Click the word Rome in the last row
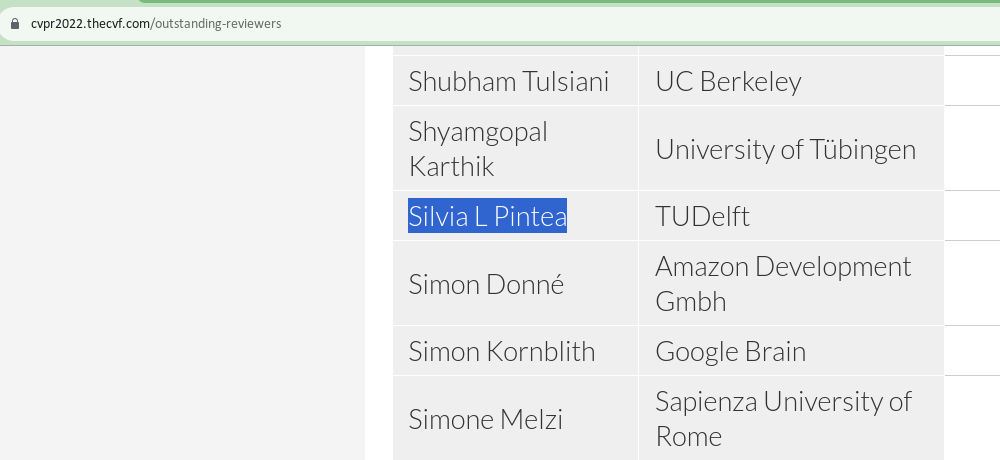The width and height of the screenshot is (1000, 460). coord(688,436)
